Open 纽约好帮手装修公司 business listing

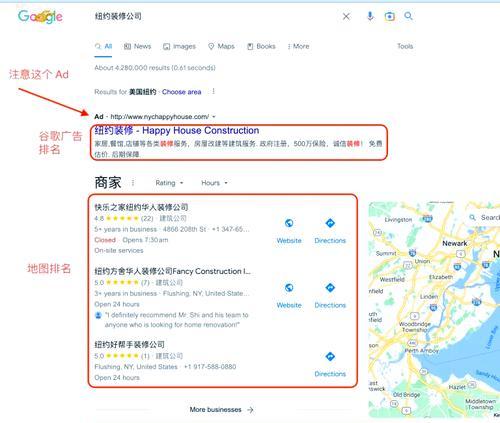[x=129, y=344]
